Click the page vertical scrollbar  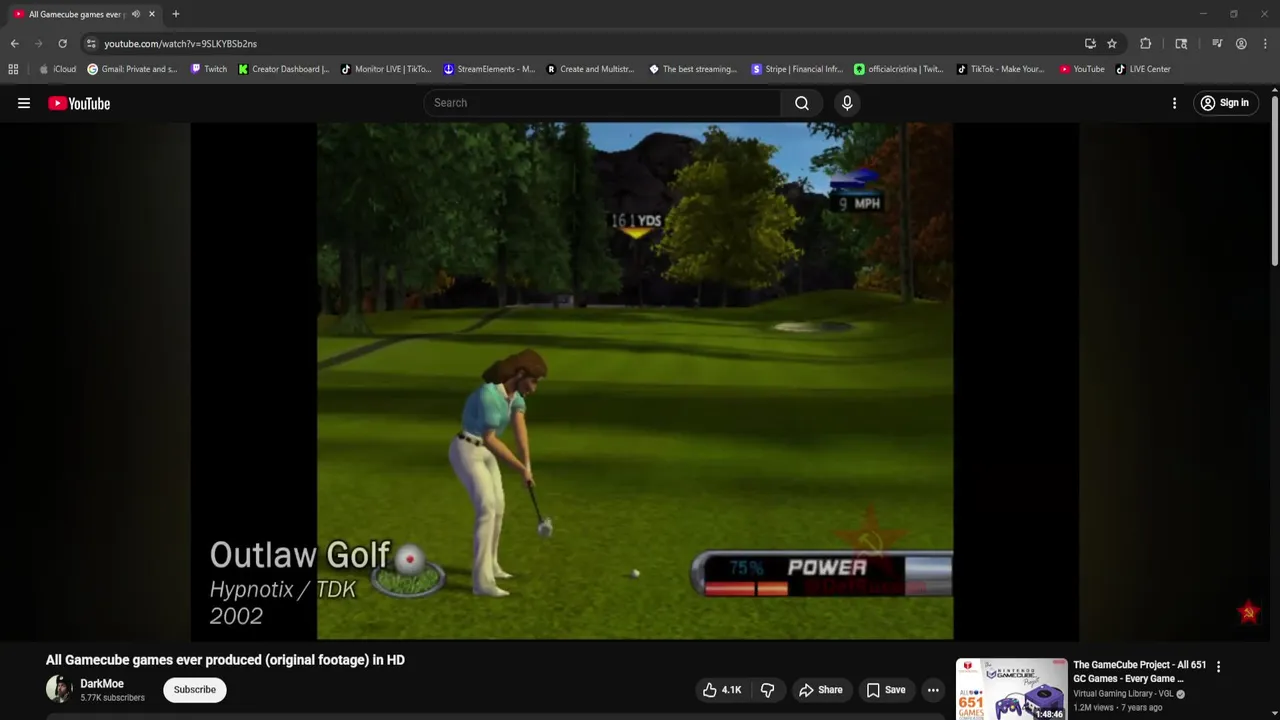(x=1275, y=180)
